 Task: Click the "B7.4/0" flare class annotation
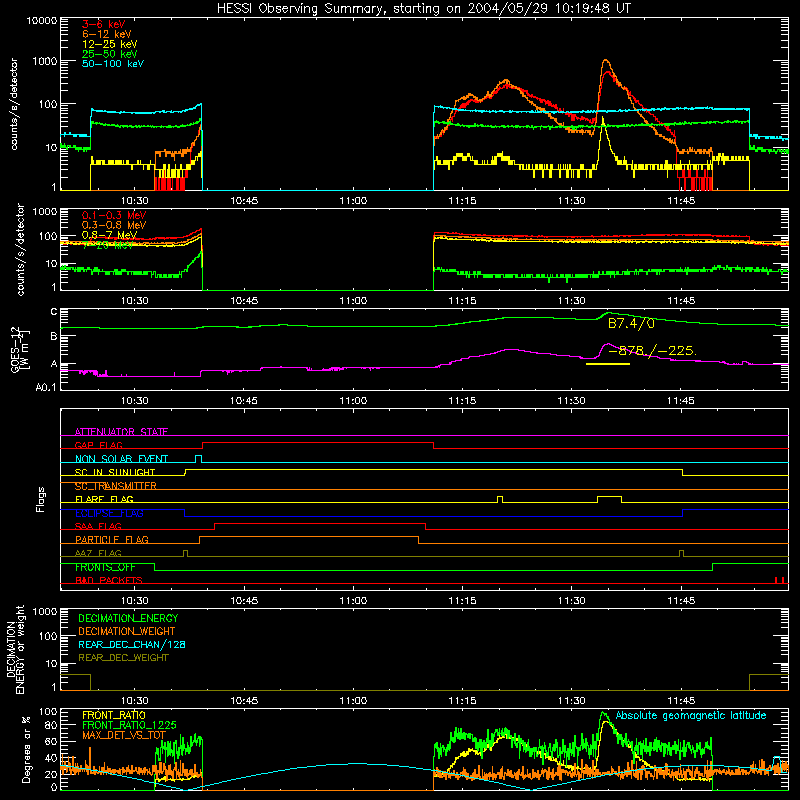[x=631, y=323]
